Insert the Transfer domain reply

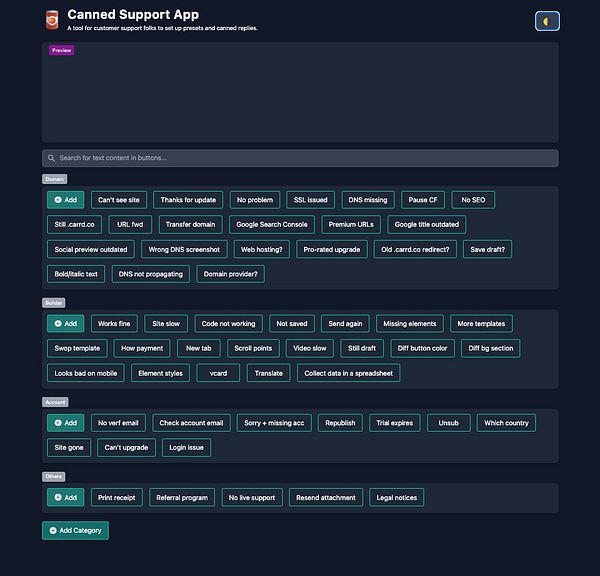pyautogui.click(x=190, y=224)
